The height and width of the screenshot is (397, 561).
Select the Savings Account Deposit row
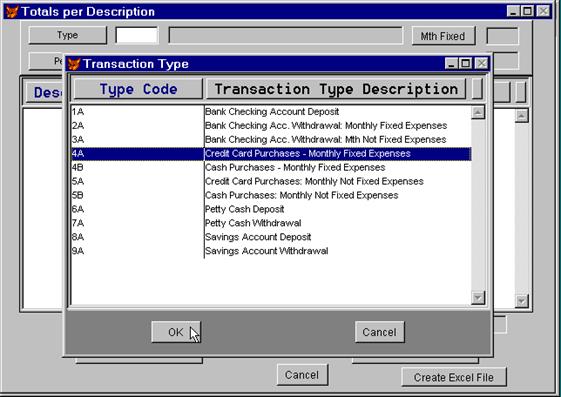tap(271, 237)
